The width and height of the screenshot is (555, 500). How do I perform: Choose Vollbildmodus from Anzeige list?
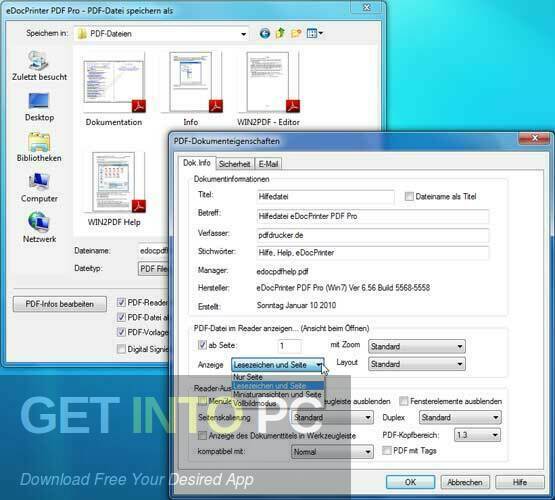click(x=278, y=403)
